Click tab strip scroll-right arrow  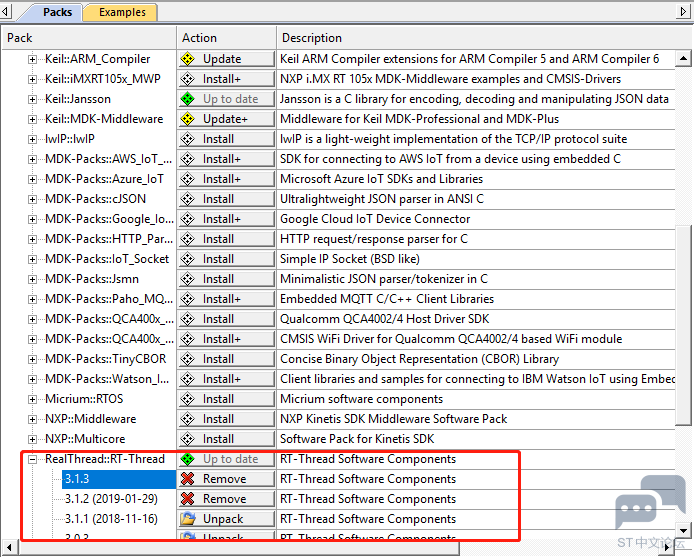(683, 12)
